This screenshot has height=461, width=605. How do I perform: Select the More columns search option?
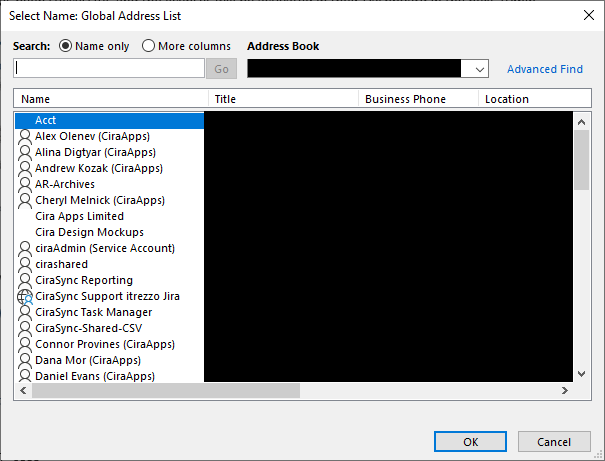(148, 46)
